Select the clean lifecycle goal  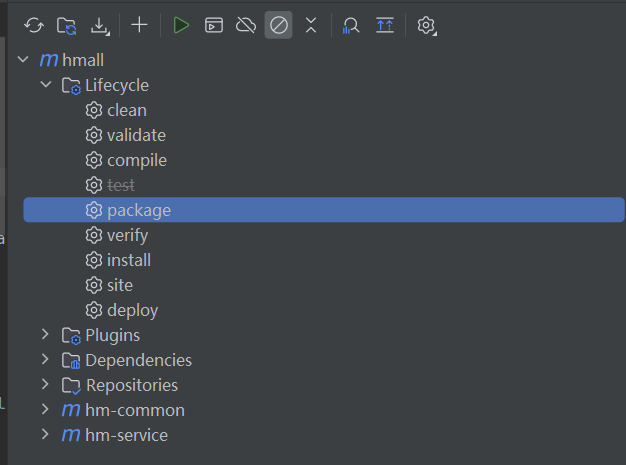click(126, 110)
